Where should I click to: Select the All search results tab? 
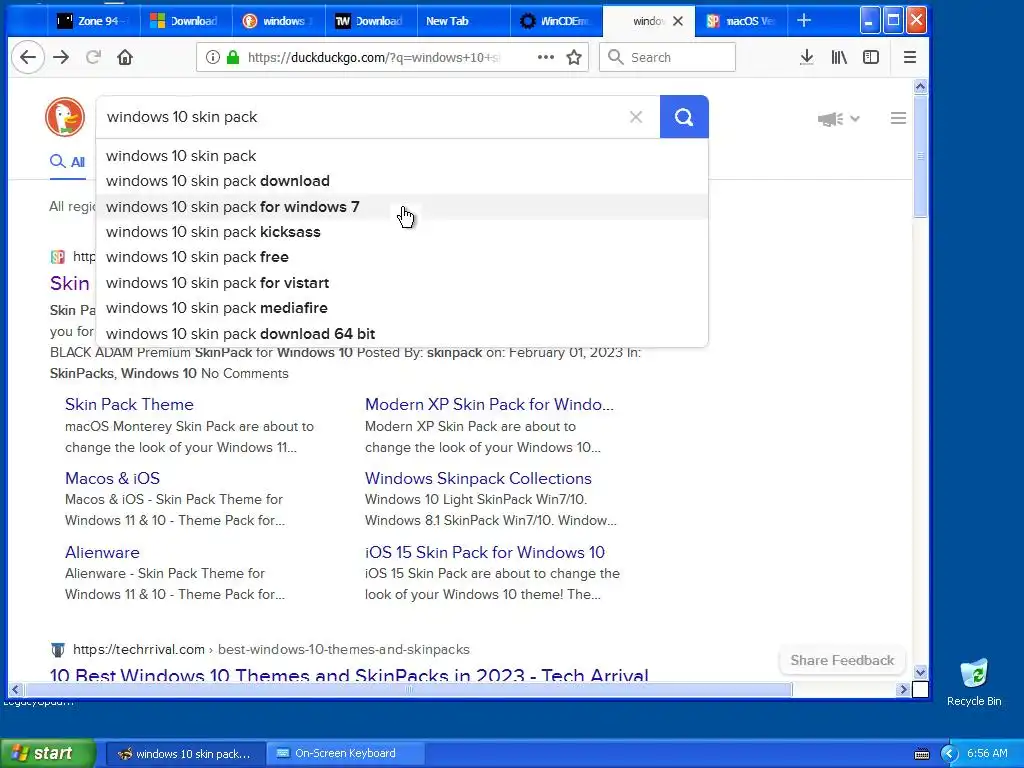pyautogui.click(x=68, y=161)
